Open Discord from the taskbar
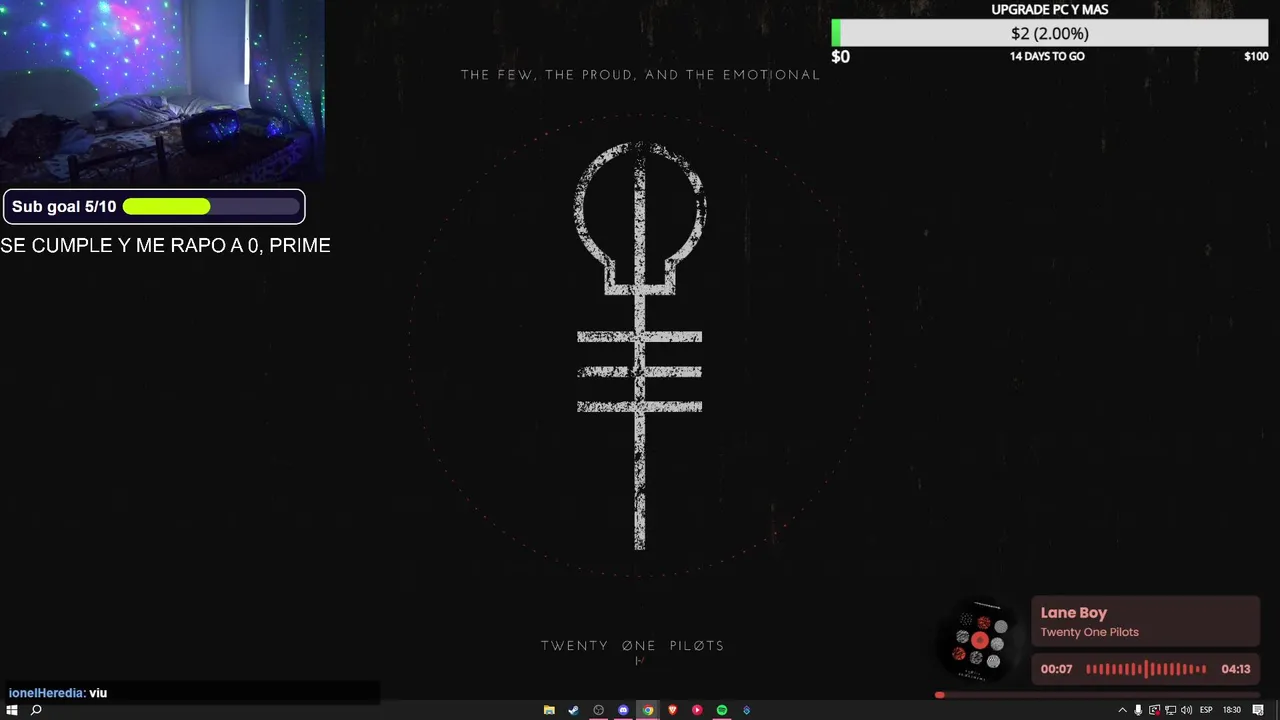The width and height of the screenshot is (1280, 720). tap(623, 710)
